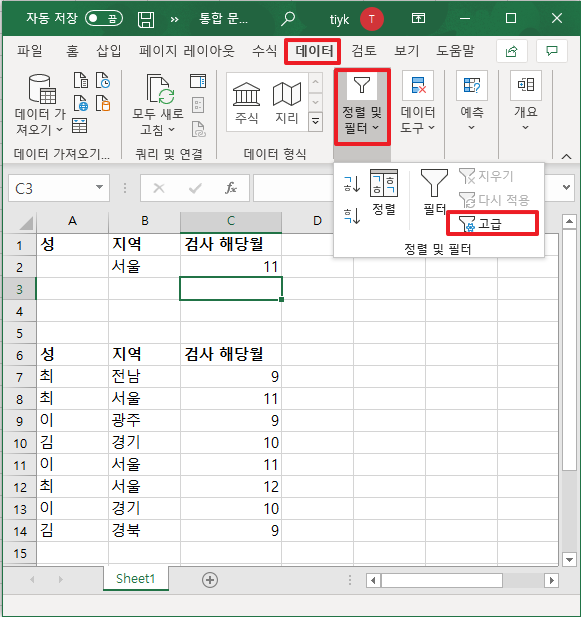Open the 데이터 가져오기 dropdown
581x617 pixels.
[x=39, y=105]
